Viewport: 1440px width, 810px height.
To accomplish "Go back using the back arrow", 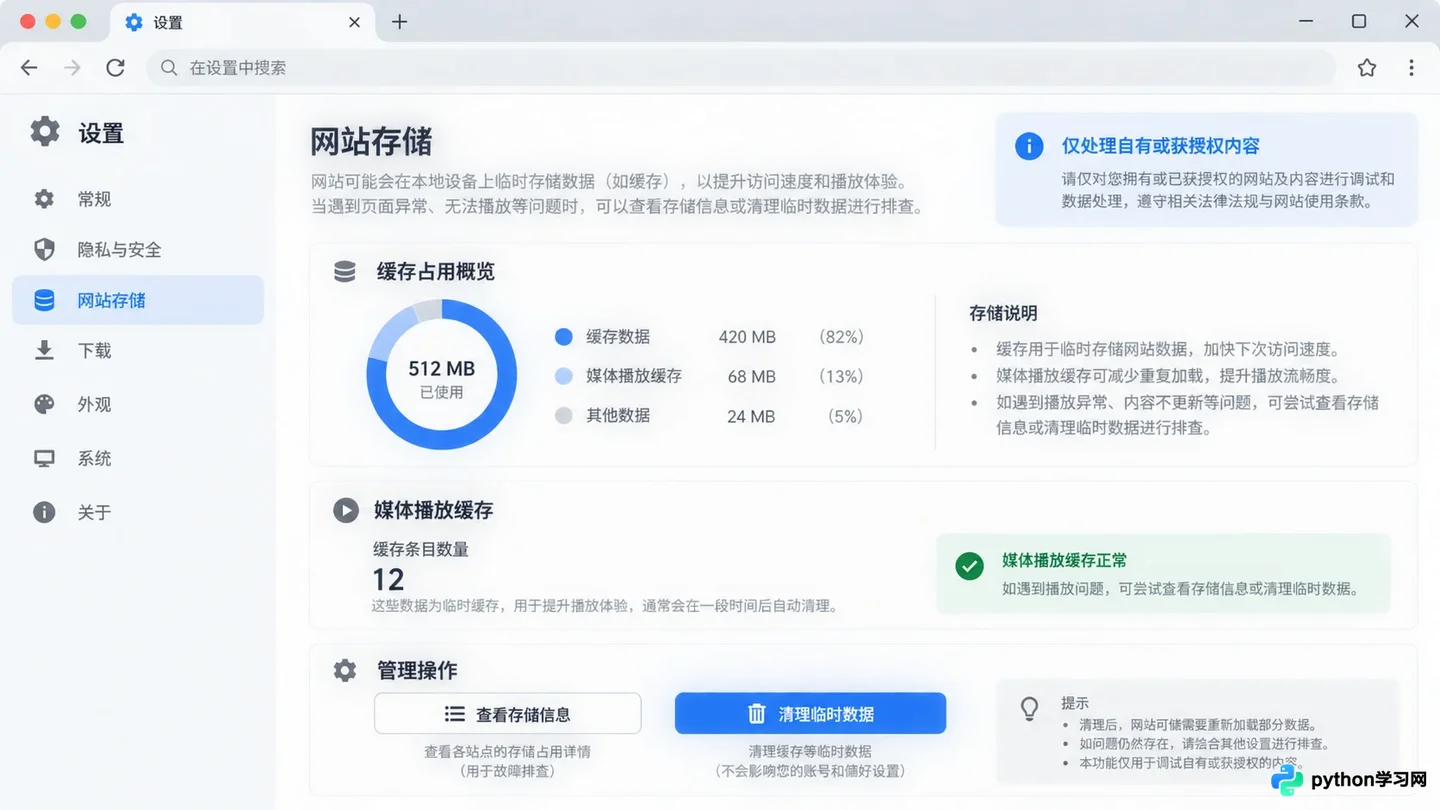I will 29,68.
